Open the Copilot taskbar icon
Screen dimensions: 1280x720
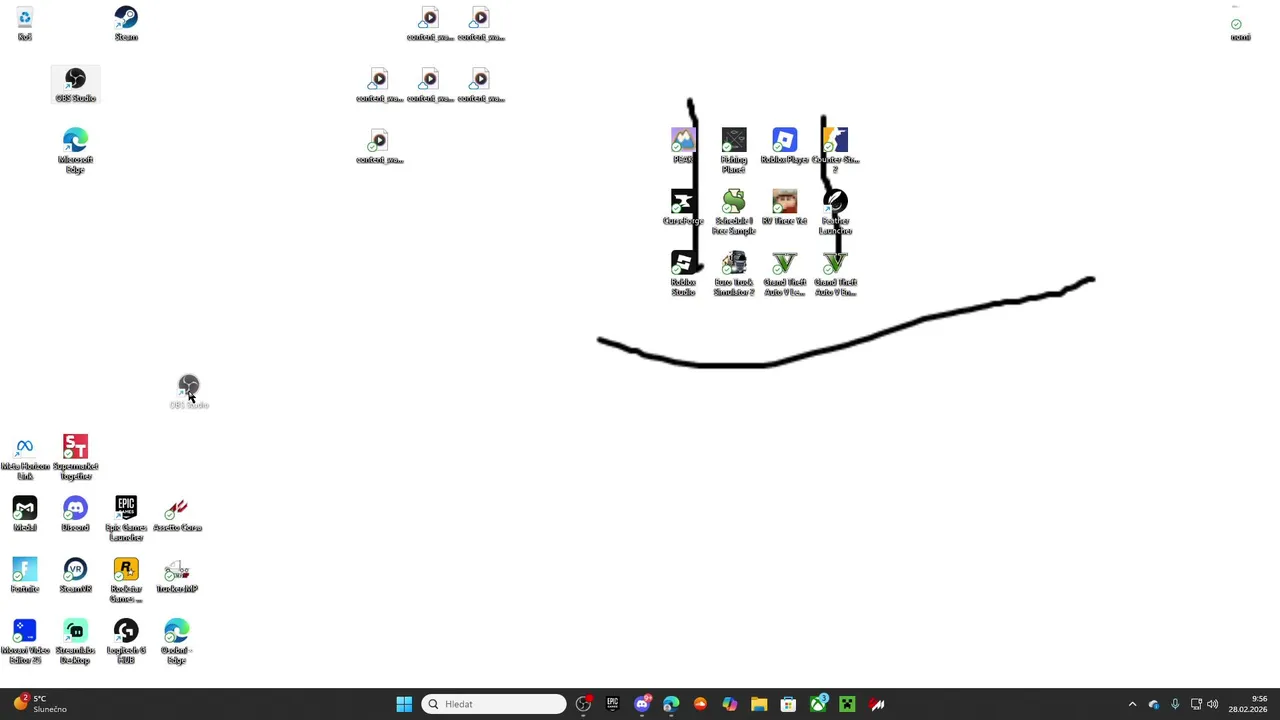[x=730, y=704]
